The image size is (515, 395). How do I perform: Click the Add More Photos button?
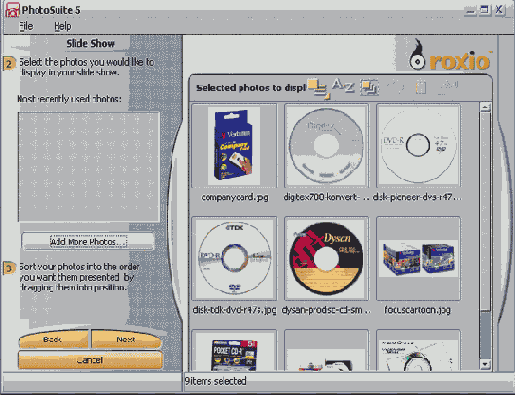click(88, 241)
